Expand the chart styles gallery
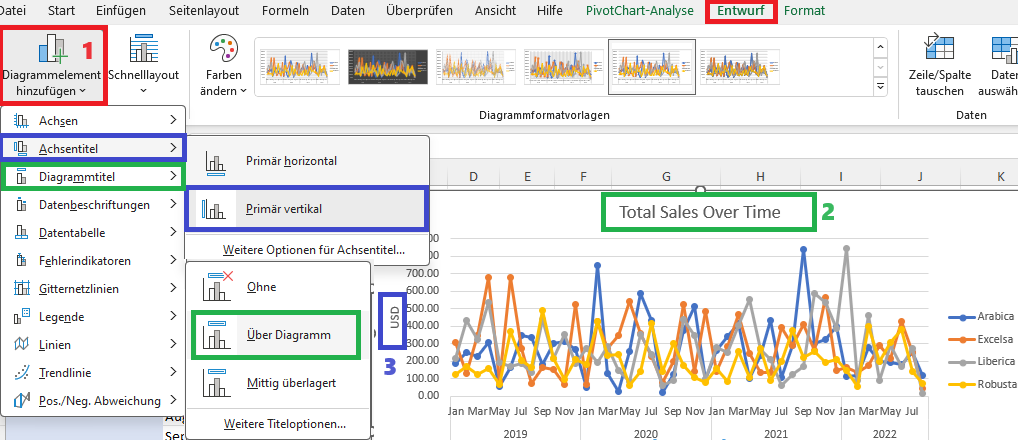The width and height of the screenshot is (1018, 440). (x=880, y=86)
